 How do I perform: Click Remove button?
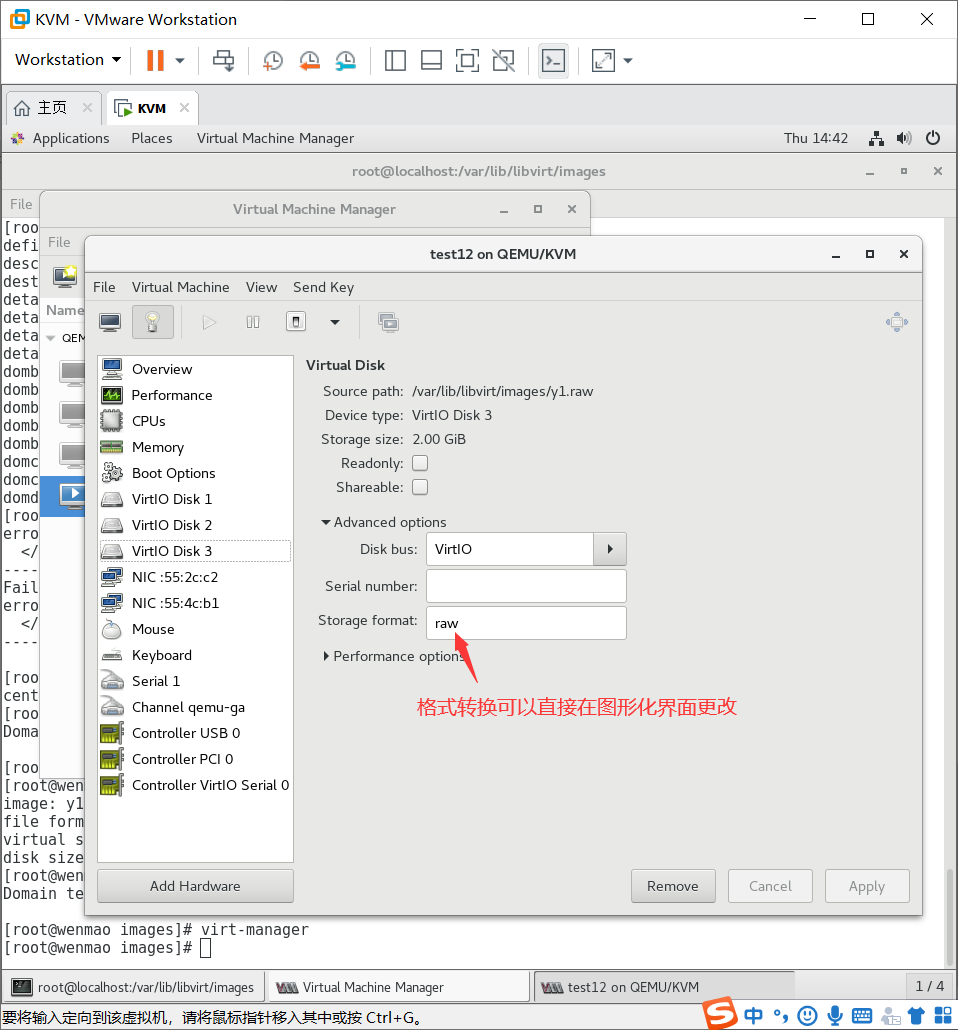coord(673,886)
